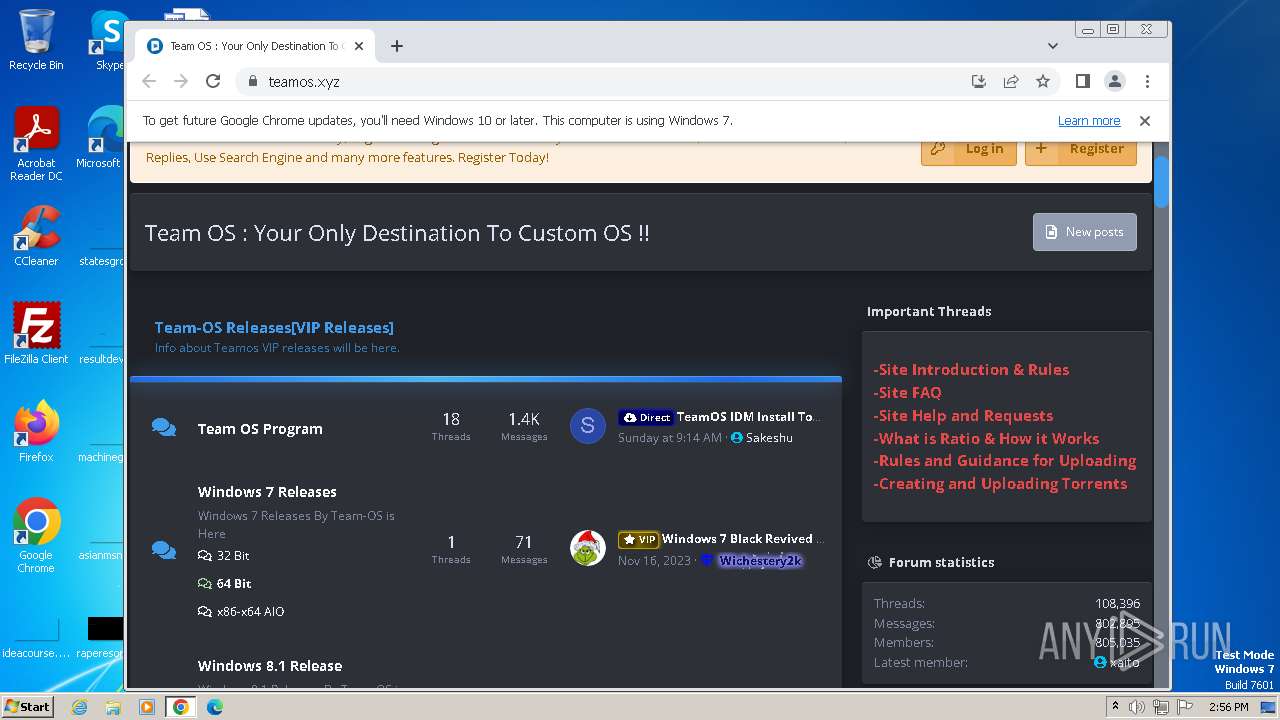Viewport: 1280px width, 720px height.
Task: Switch to Chrome taskbar button
Action: [181, 707]
